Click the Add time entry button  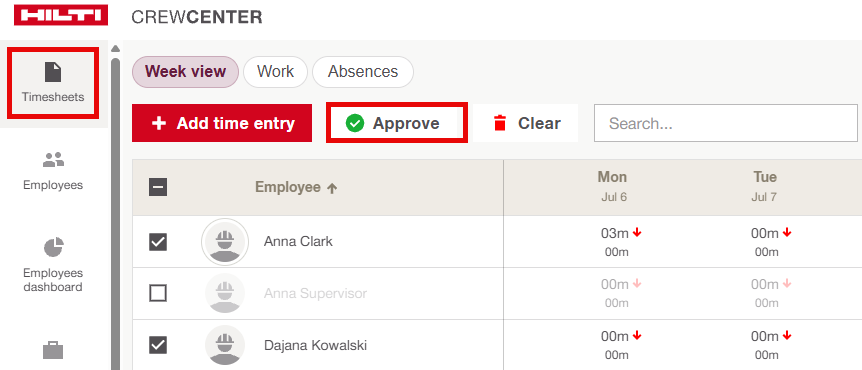tap(222, 123)
